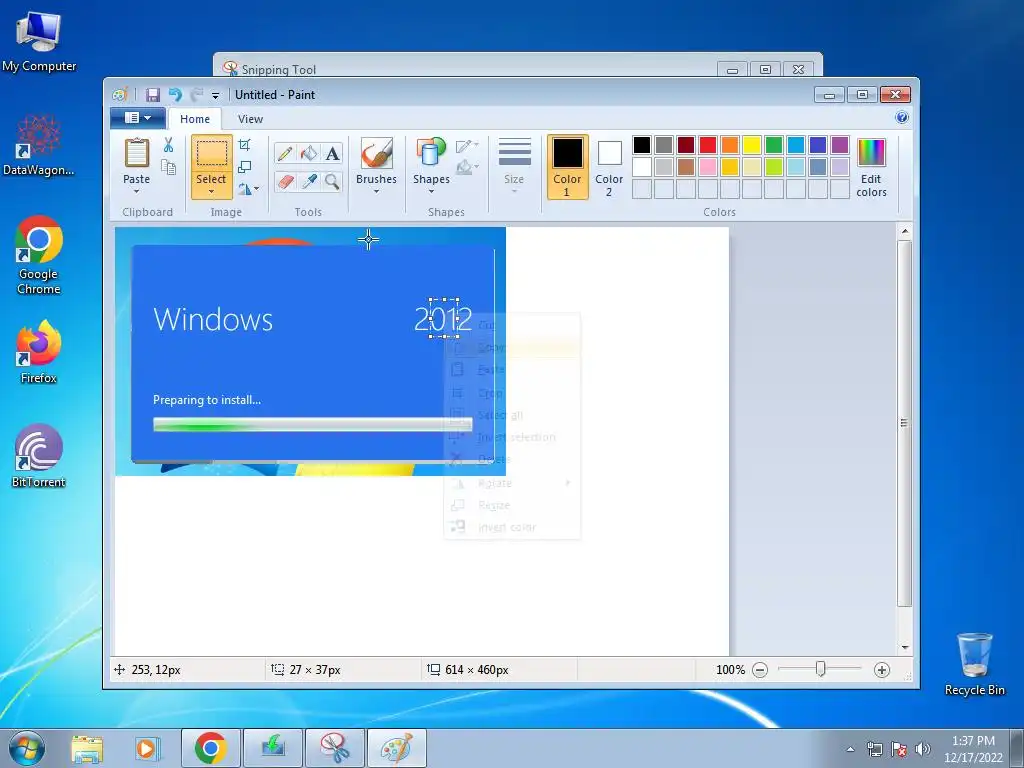Image resolution: width=1024 pixels, height=768 pixels.
Task: Select the Eraser tool
Action: click(x=285, y=181)
